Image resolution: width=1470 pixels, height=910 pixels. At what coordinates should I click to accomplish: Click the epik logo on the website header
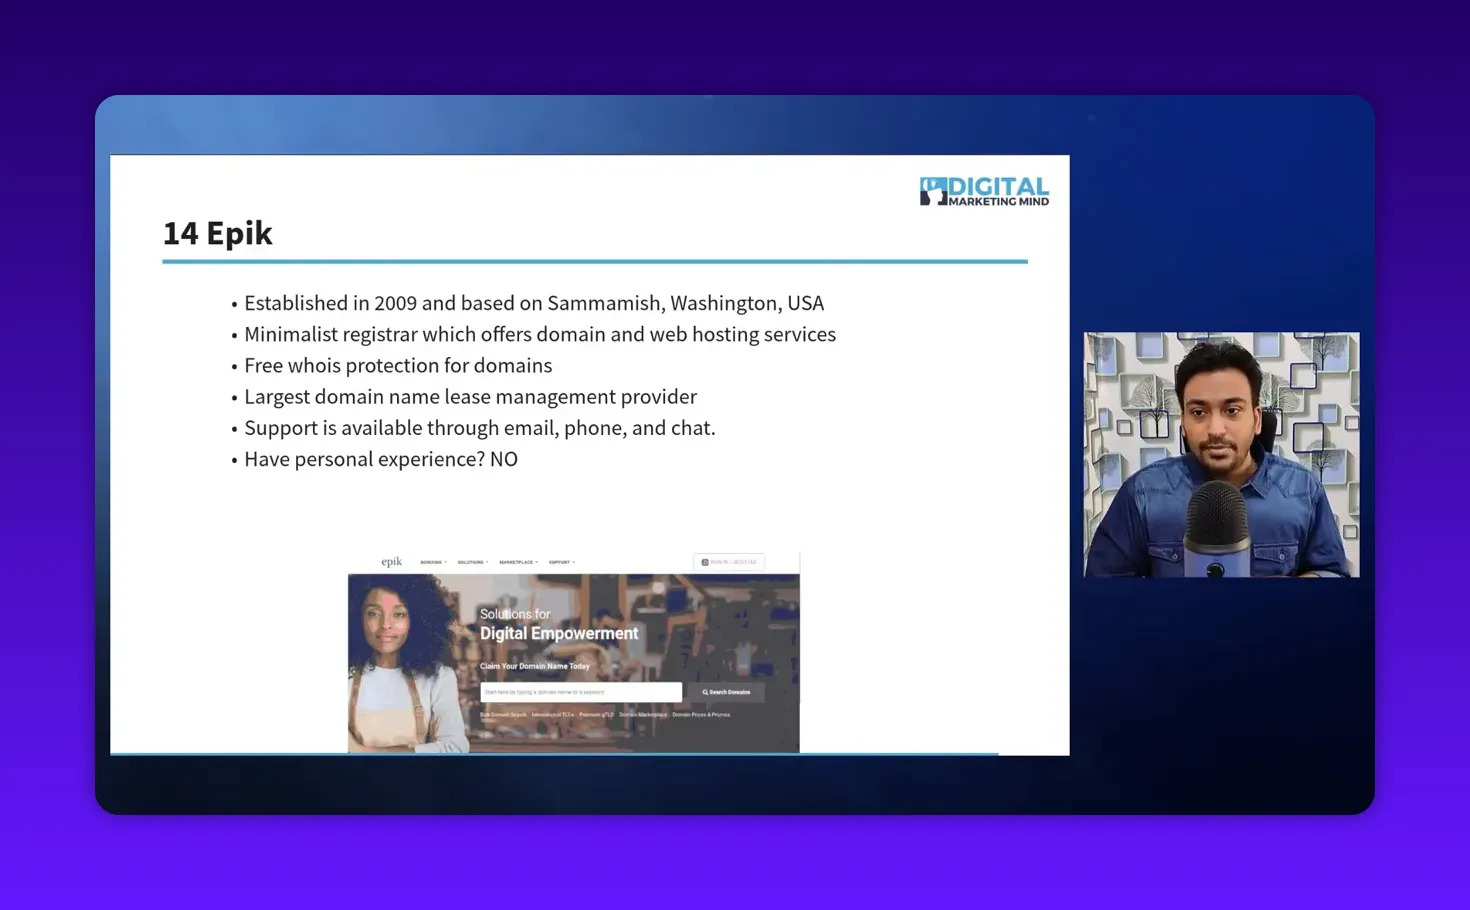(x=391, y=562)
